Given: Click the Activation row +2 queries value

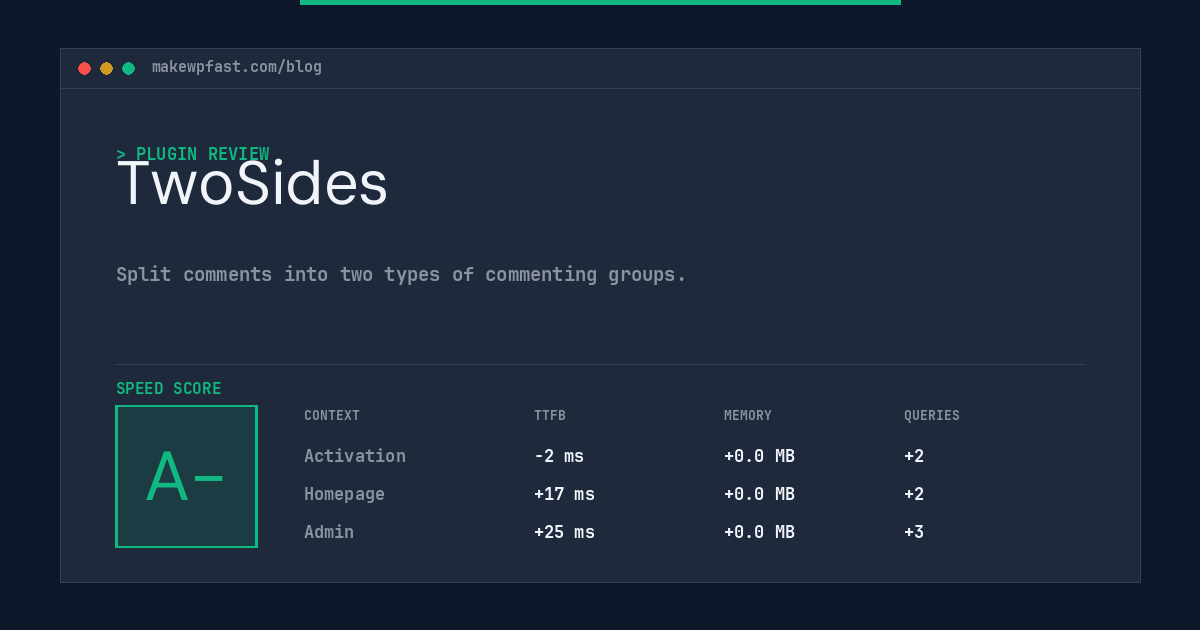Looking at the screenshot, I should pos(914,456).
